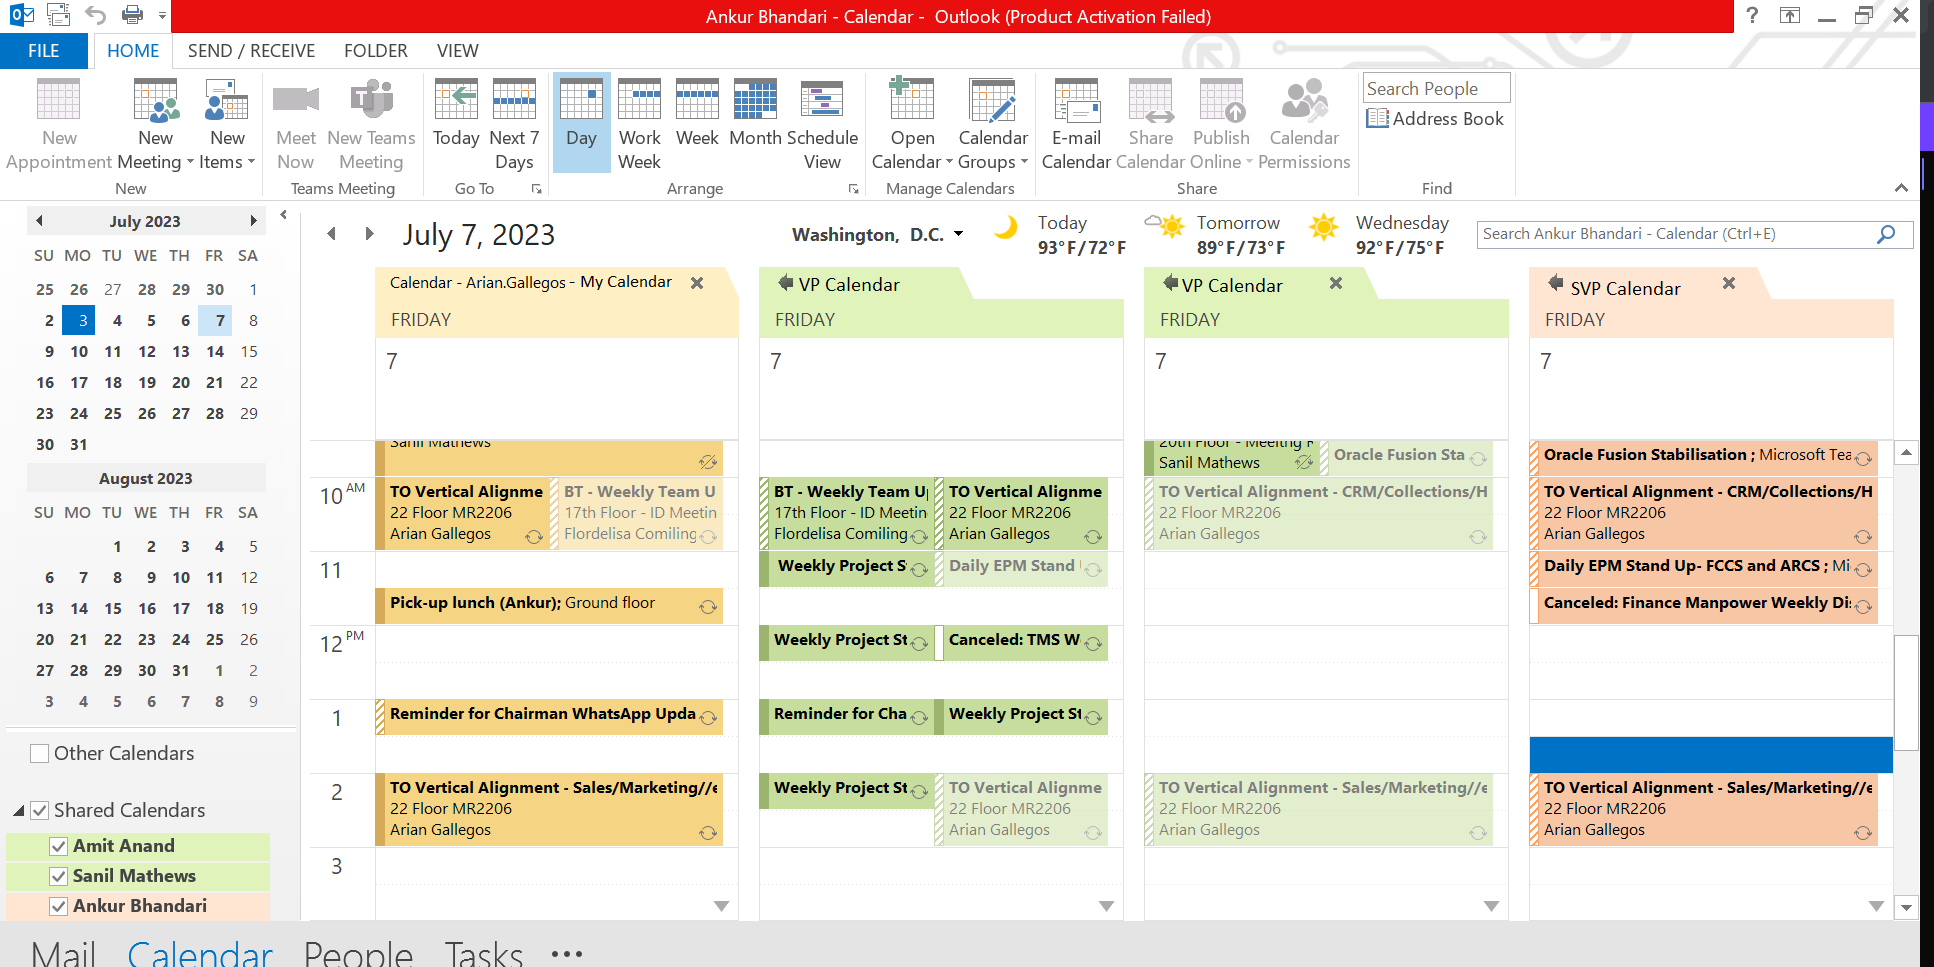Open New Items icon in ribbon
The image size is (1934, 967).
coord(227,124)
